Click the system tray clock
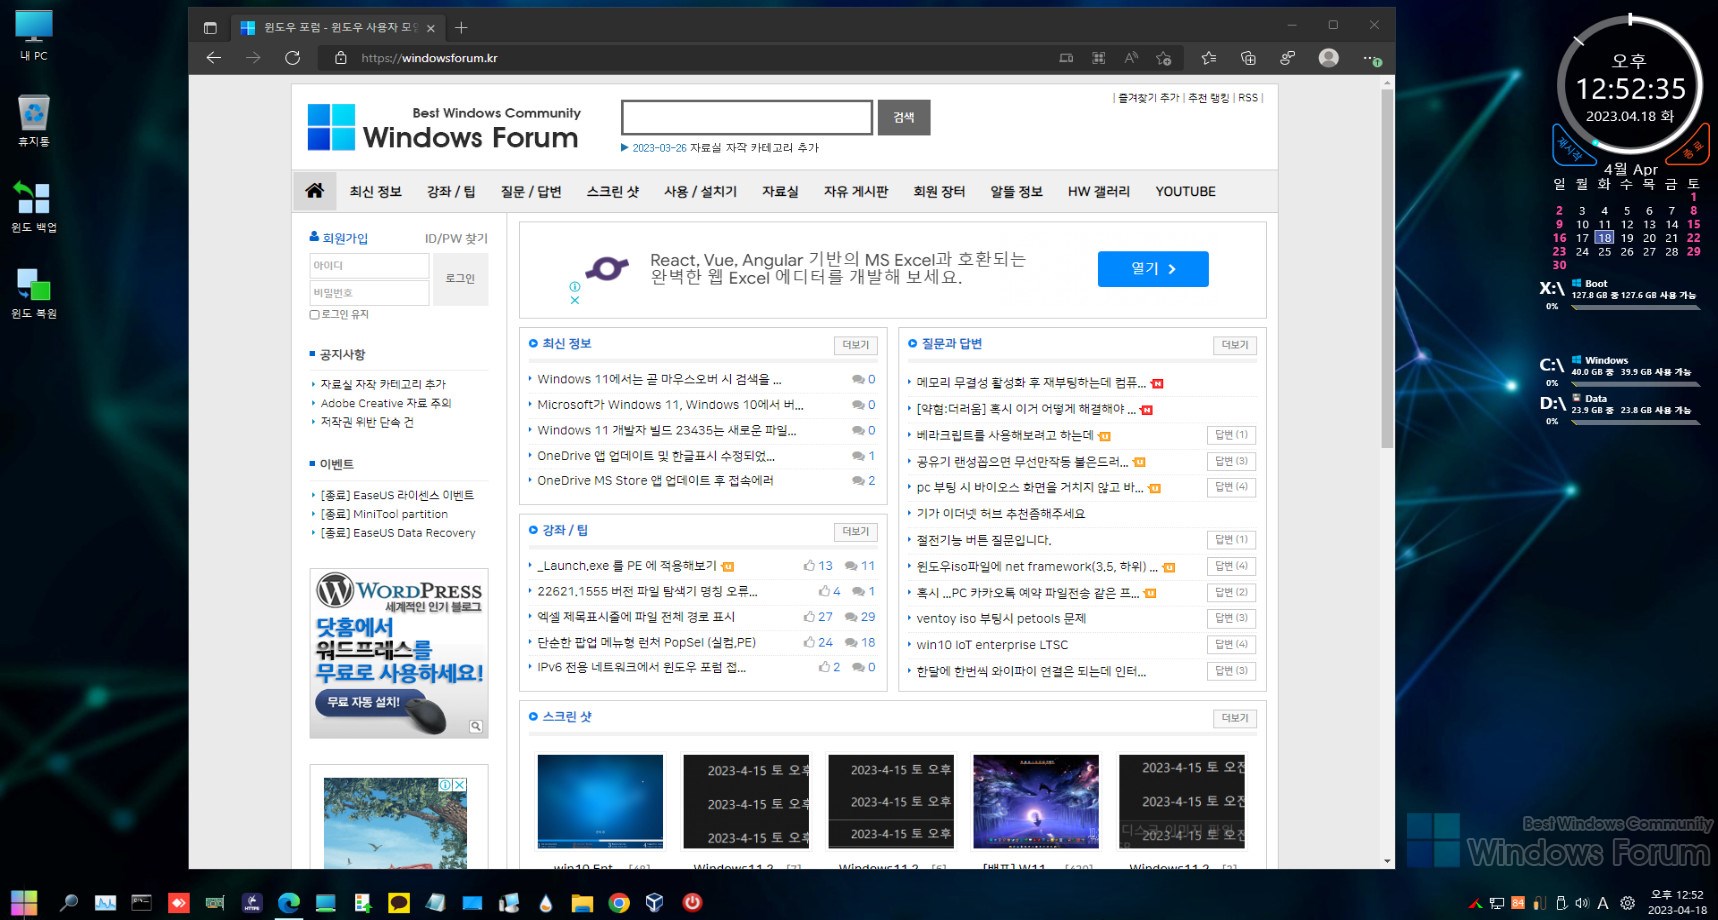The width and height of the screenshot is (1718, 920). [1677, 902]
